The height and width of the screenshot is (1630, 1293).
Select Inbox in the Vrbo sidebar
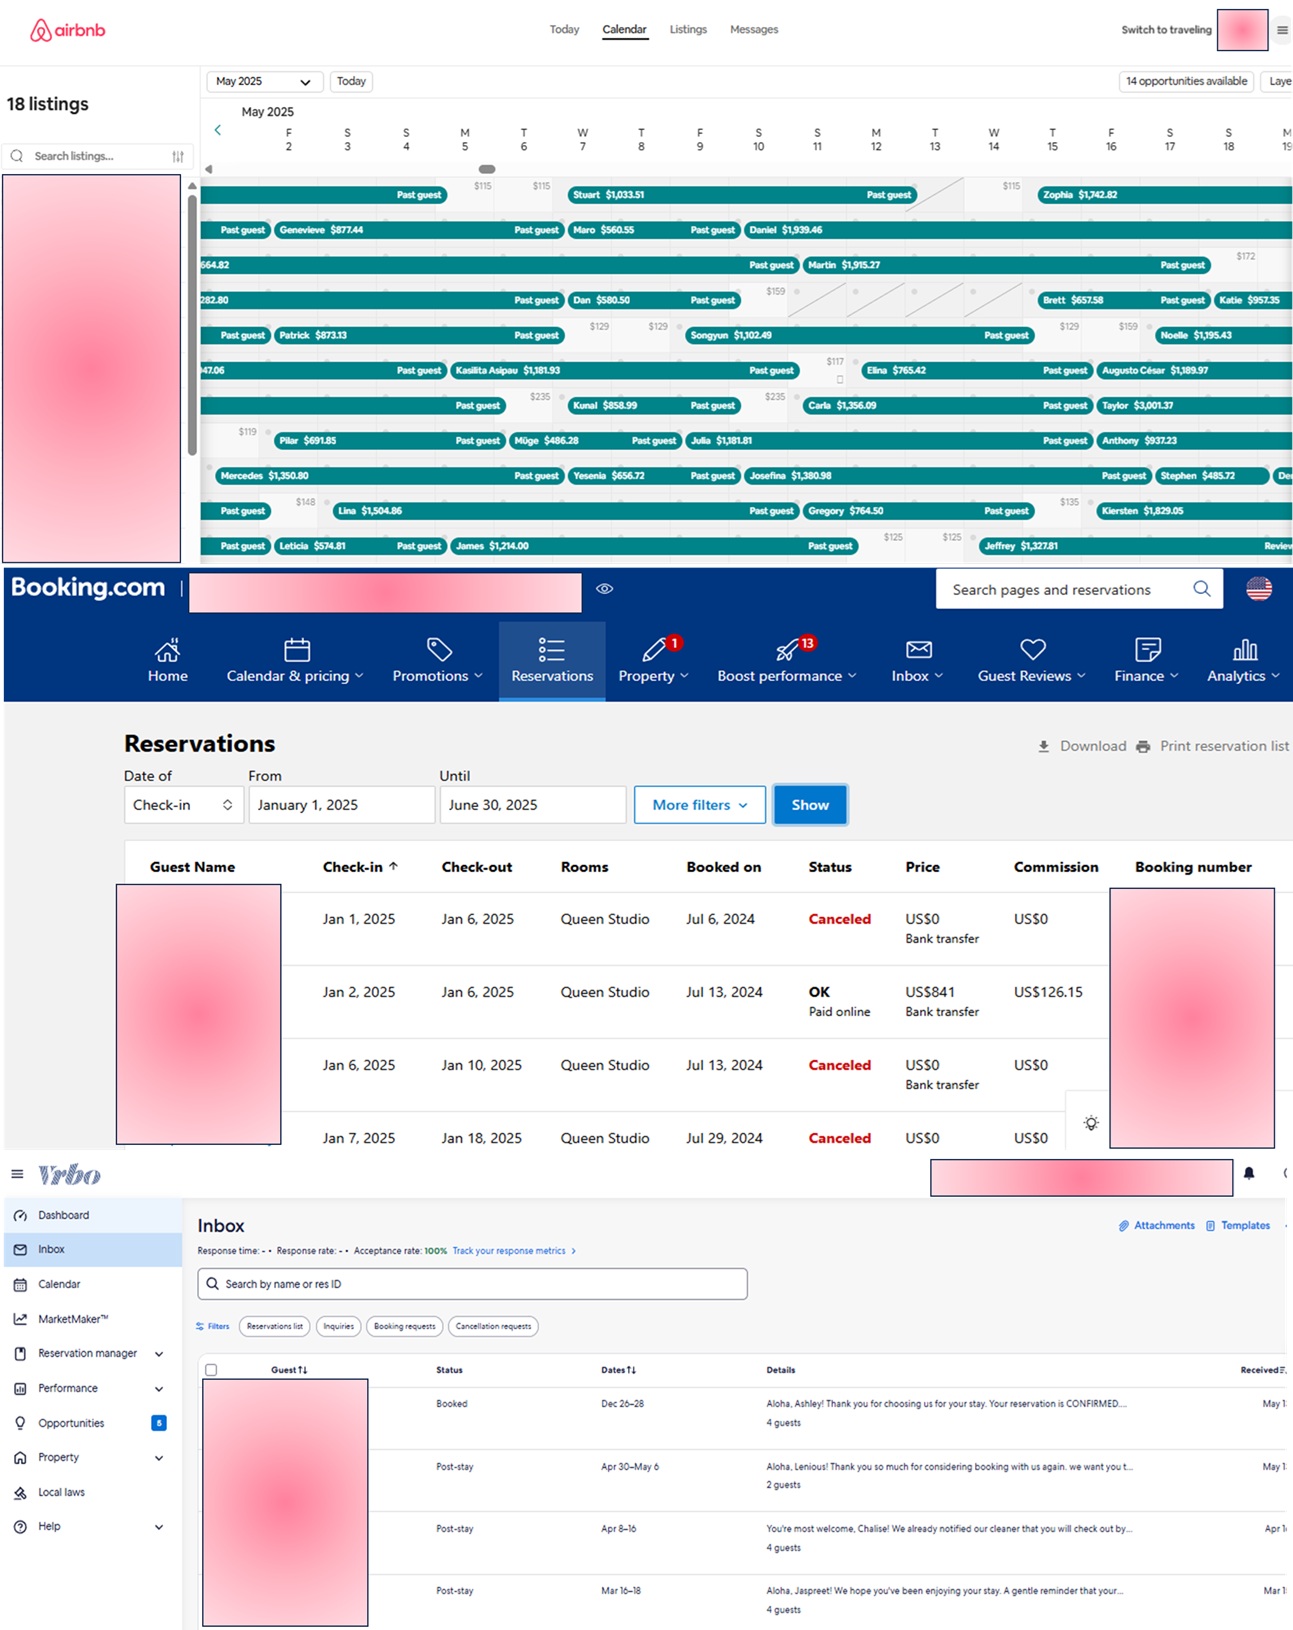pos(93,1249)
